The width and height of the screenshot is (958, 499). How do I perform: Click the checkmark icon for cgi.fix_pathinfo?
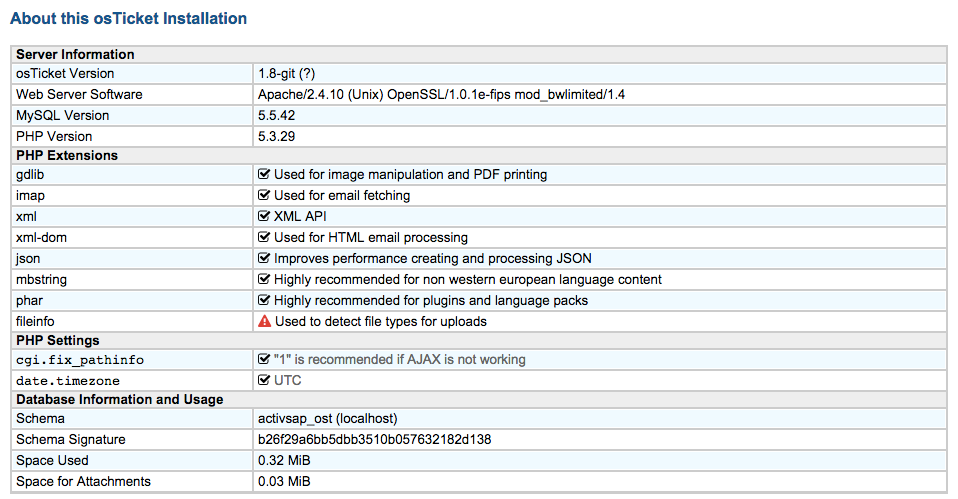[x=264, y=359]
